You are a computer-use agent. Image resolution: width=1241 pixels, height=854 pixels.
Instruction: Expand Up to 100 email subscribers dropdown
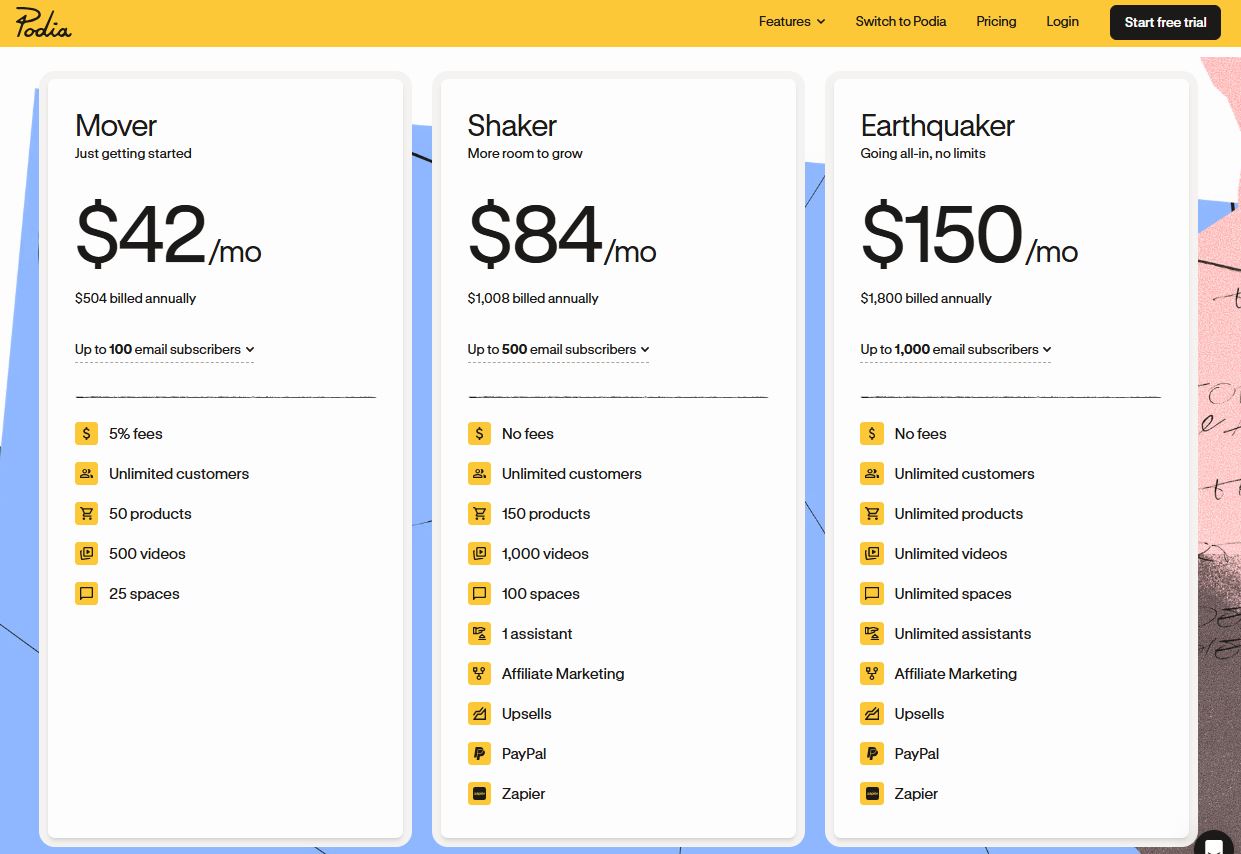(x=164, y=349)
